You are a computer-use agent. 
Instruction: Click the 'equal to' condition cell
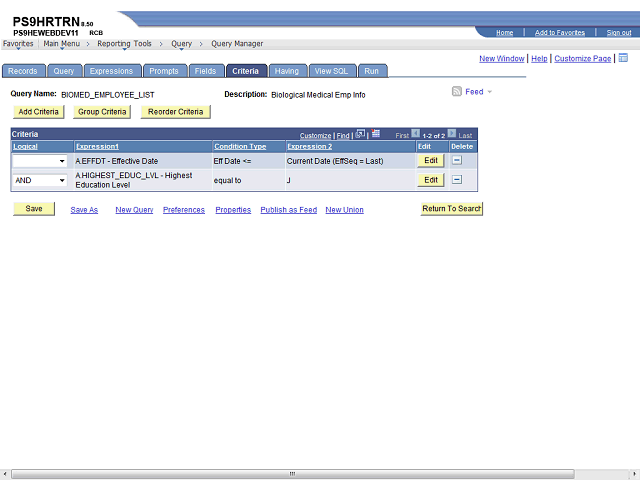click(227, 180)
